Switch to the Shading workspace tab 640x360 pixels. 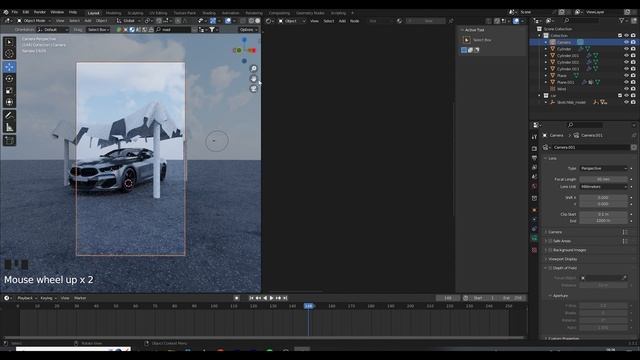tap(209, 13)
